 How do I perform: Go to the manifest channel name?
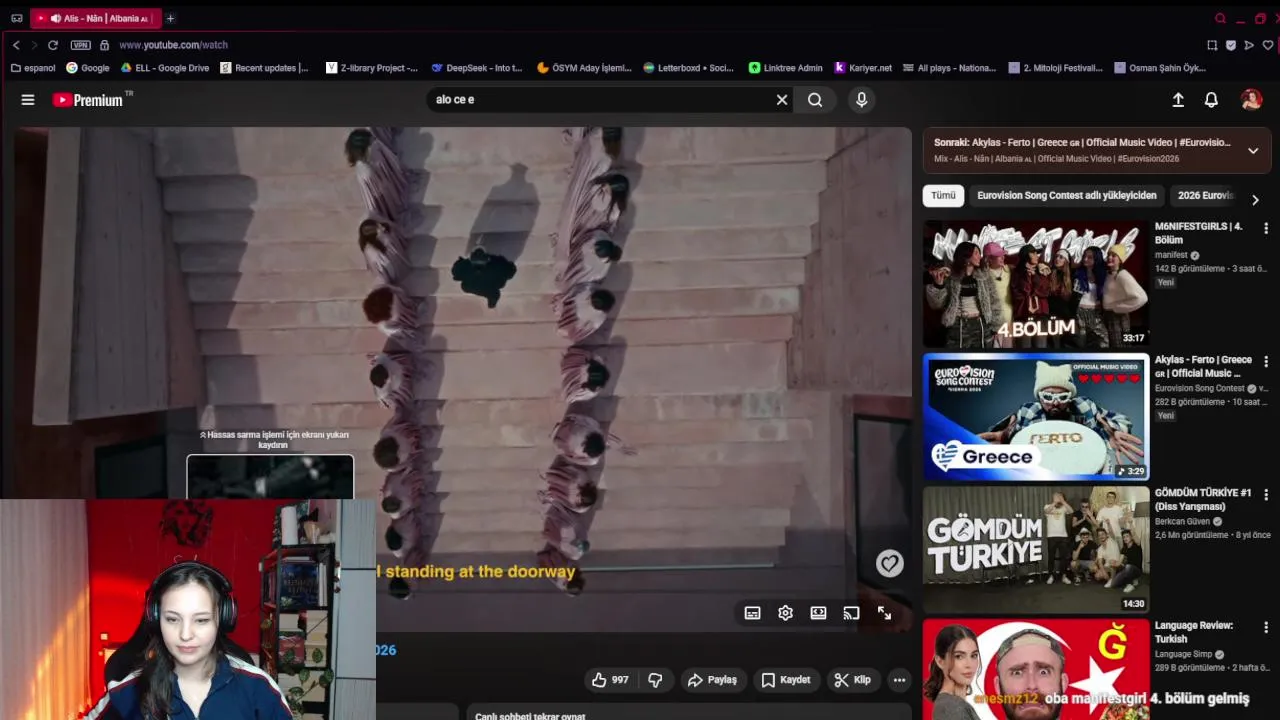point(1171,255)
